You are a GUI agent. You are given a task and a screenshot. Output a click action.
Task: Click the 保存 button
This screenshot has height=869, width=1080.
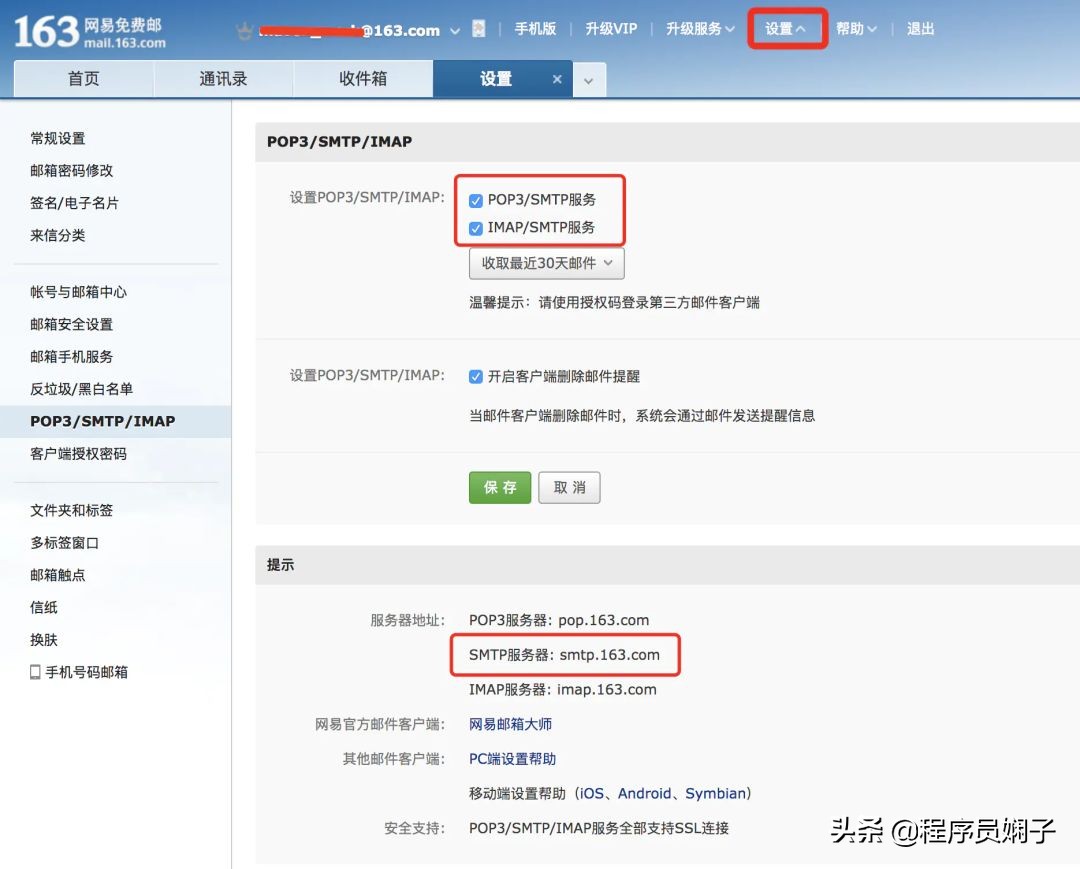pos(499,488)
